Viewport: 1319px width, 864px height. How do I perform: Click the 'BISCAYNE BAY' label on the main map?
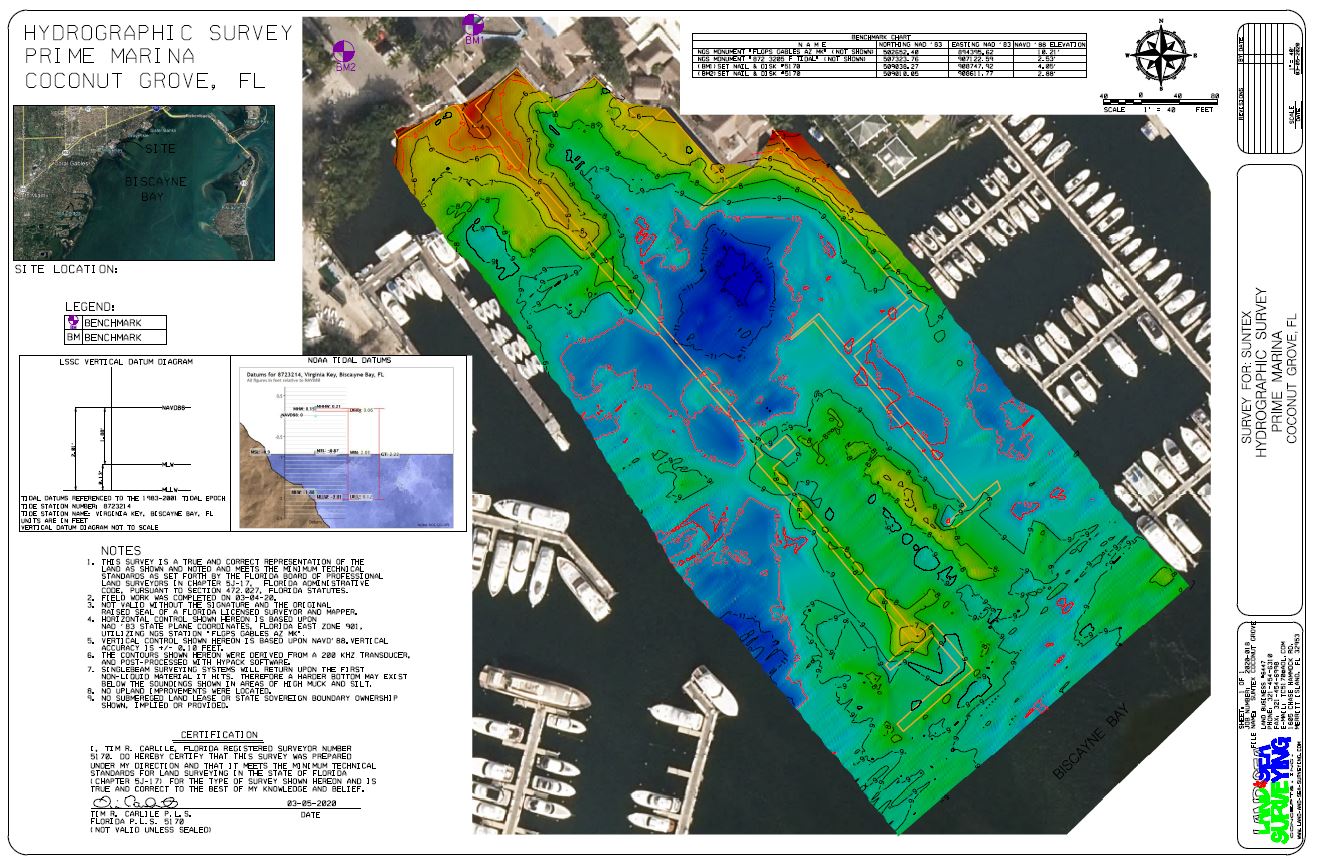click(1090, 740)
